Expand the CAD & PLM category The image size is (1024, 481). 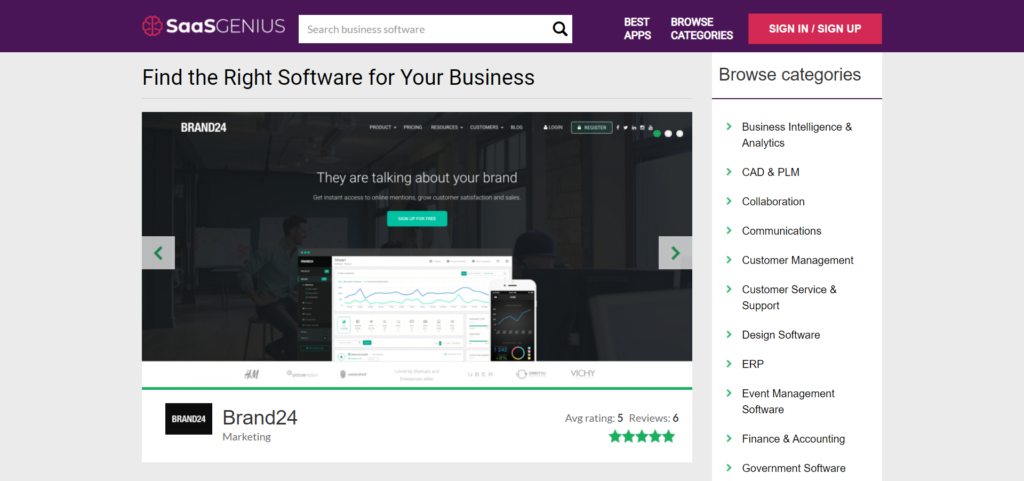click(770, 172)
